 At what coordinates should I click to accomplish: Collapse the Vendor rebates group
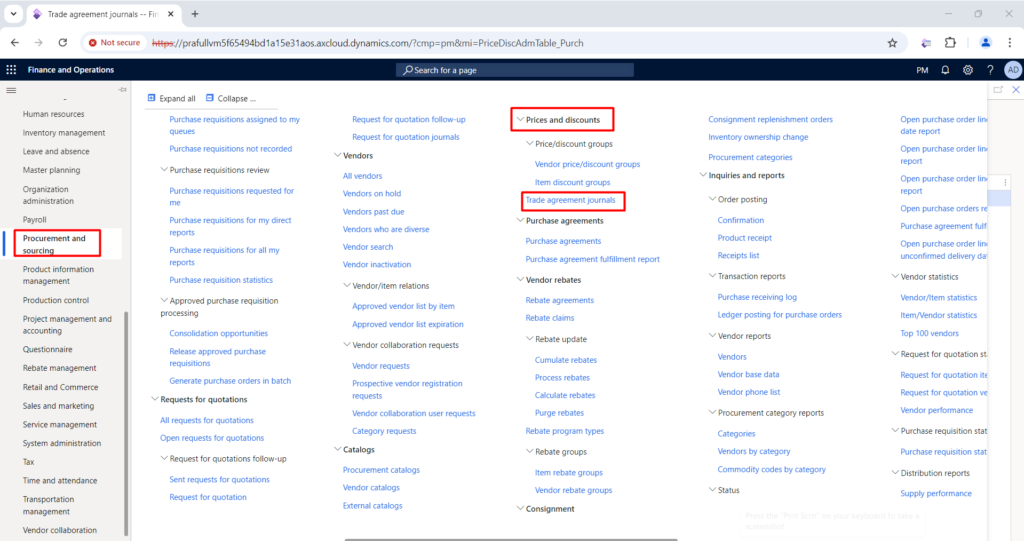click(520, 280)
